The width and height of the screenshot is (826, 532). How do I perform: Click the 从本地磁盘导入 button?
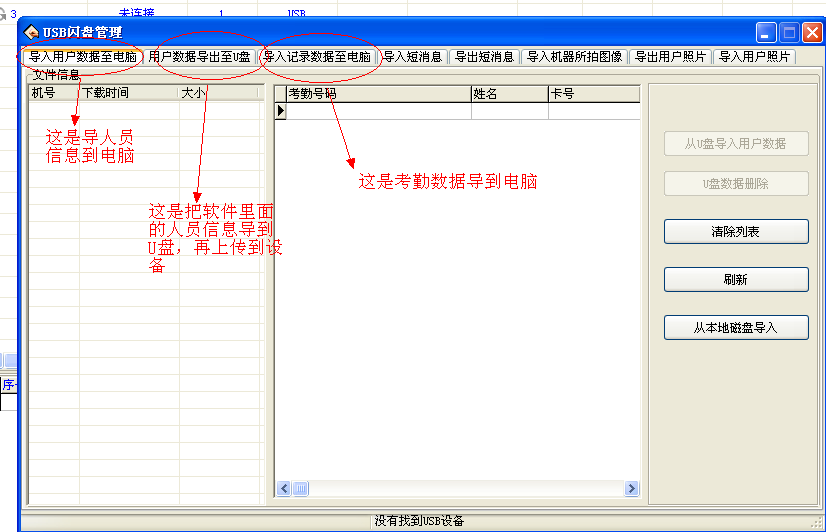(736, 327)
